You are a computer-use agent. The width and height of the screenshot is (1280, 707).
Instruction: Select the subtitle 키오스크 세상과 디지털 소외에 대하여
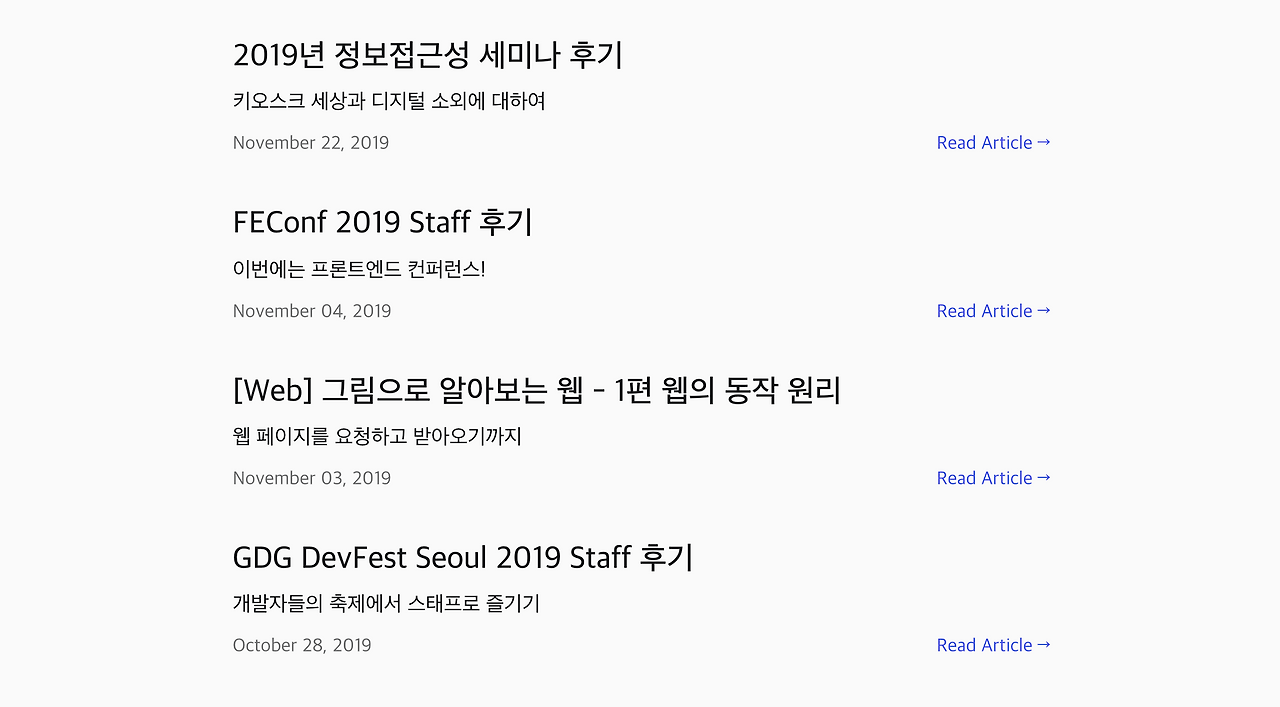point(389,101)
